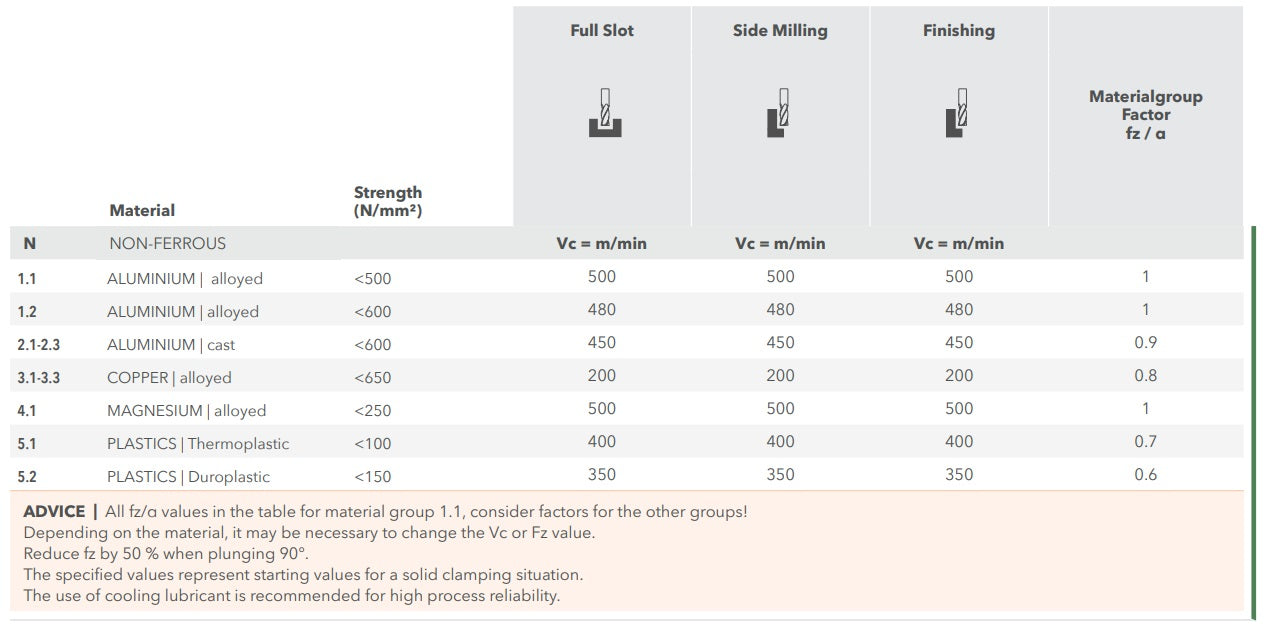The height and width of the screenshot is (625, 1267).
Task: Click the 2.1-2.3 group code
Action: pyautogui.click(x=38, y=344)
